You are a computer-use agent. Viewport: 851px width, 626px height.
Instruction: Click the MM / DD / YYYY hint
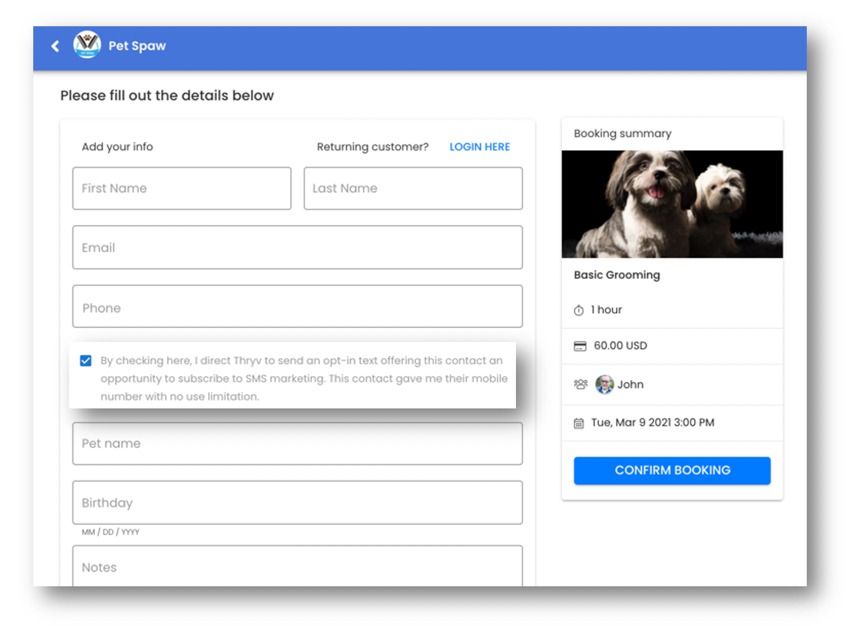pyautogui.click(x=110, y=532)
